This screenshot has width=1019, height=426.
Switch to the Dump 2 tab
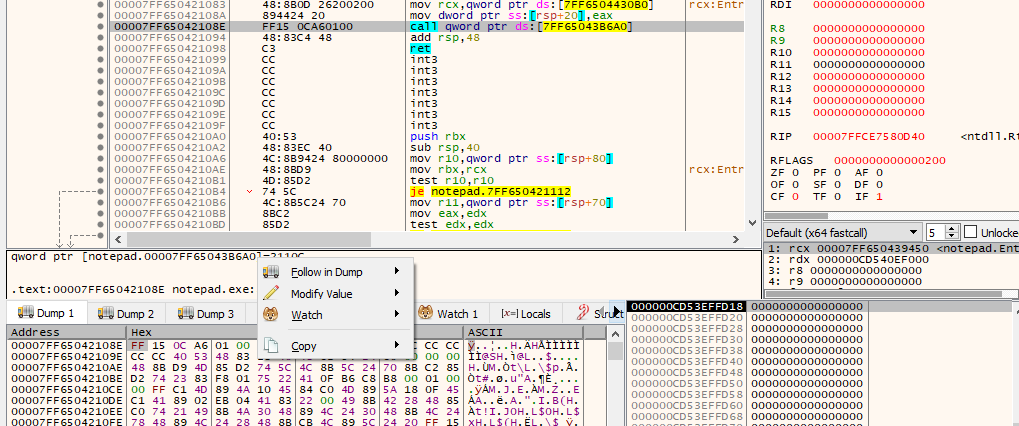(126, 314)
